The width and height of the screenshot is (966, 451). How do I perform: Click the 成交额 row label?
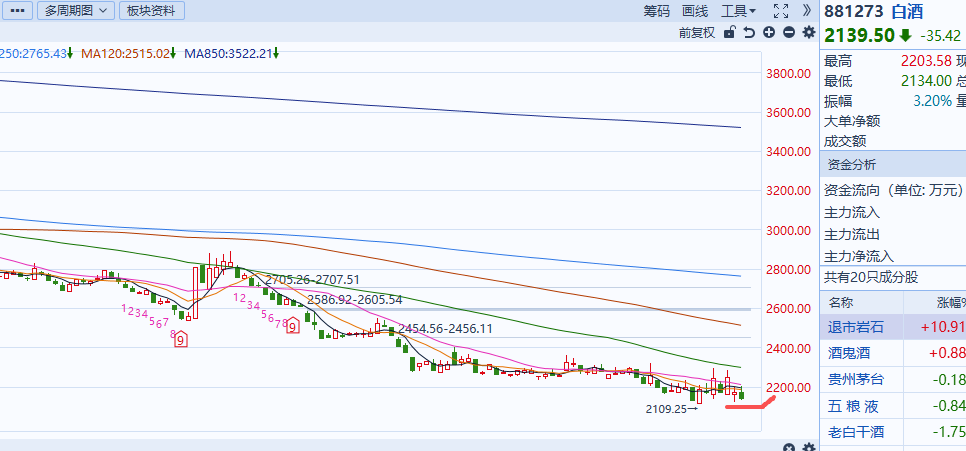tap(845, 141)
